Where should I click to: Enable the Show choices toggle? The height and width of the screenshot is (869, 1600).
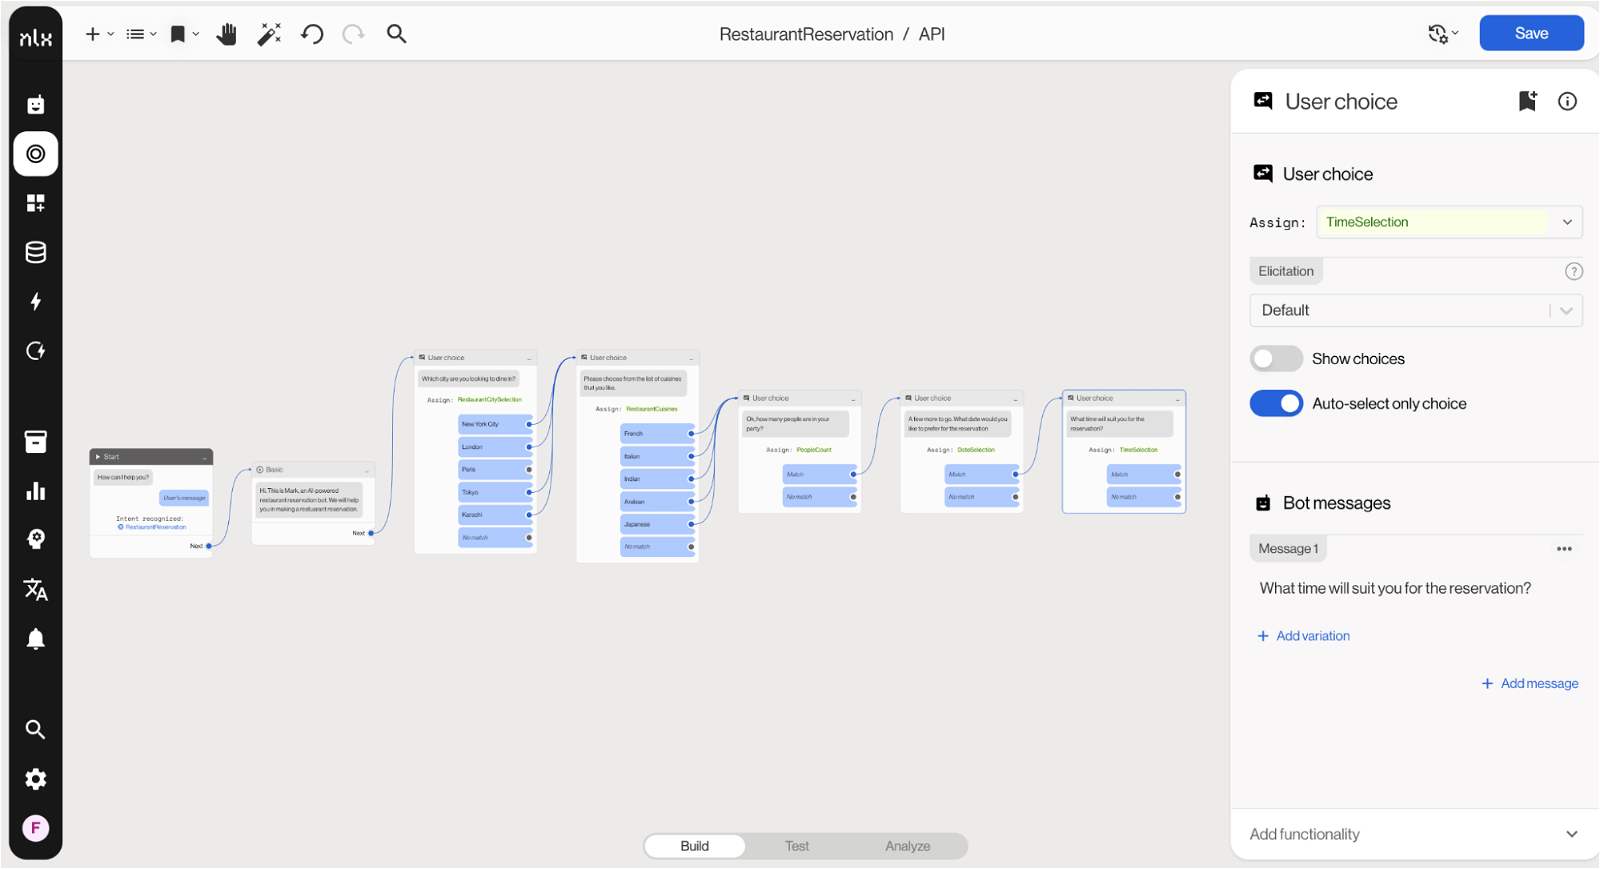coord(1276,359)
